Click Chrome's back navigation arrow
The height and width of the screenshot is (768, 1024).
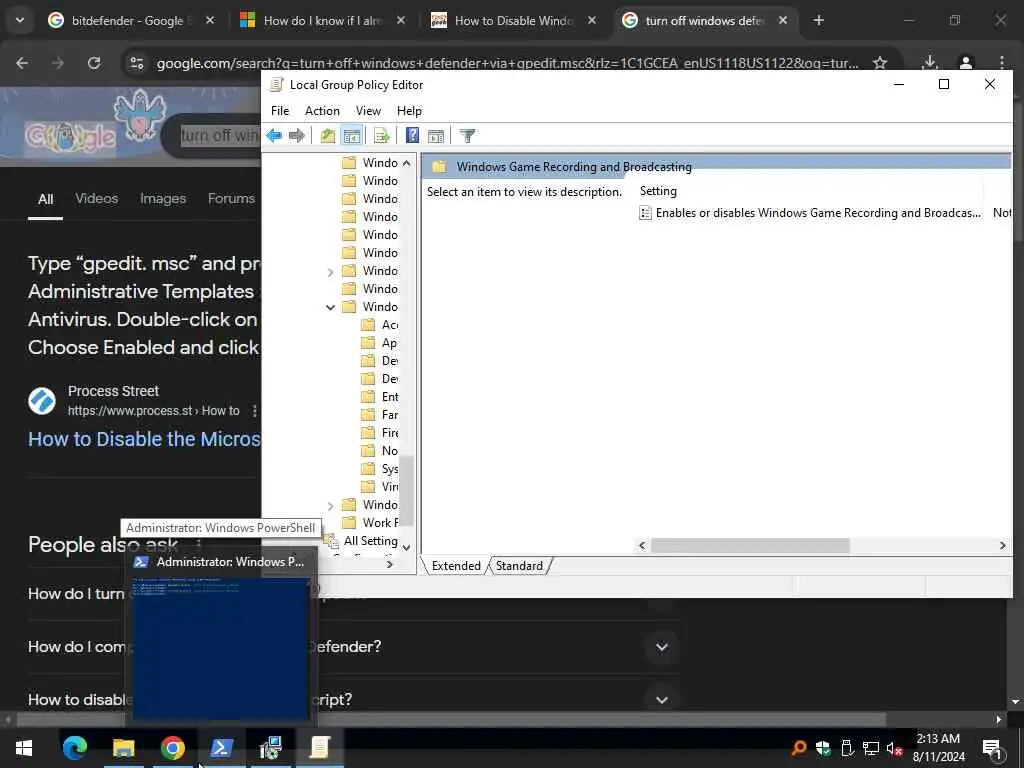point(22,63)
